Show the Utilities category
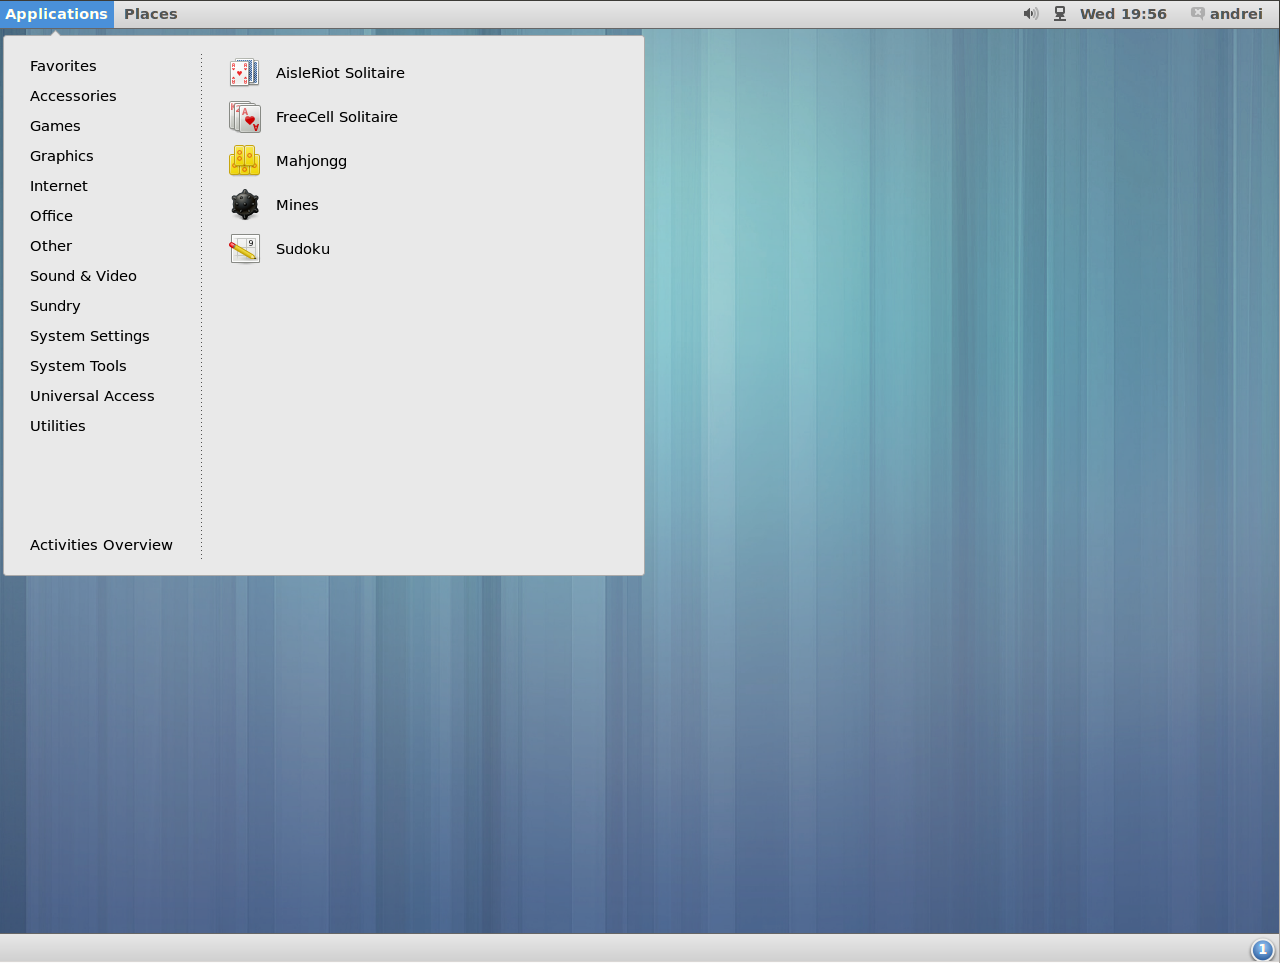1280x963 pixels. pos(58,426)
